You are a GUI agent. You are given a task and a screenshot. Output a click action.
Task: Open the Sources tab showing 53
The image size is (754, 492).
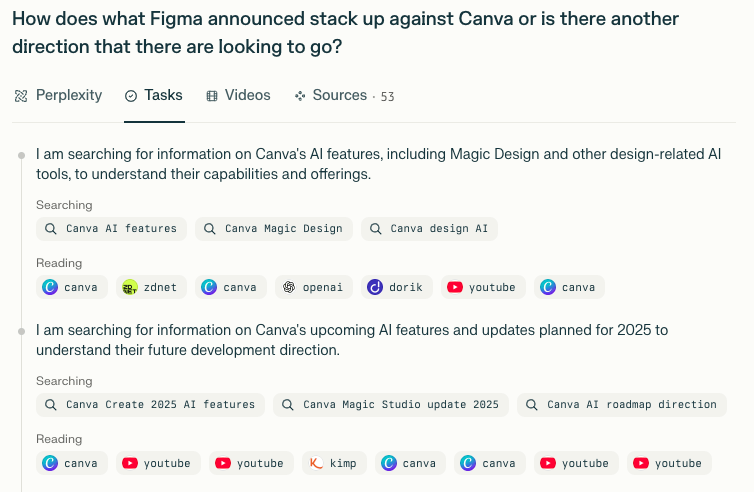(344, 95)
